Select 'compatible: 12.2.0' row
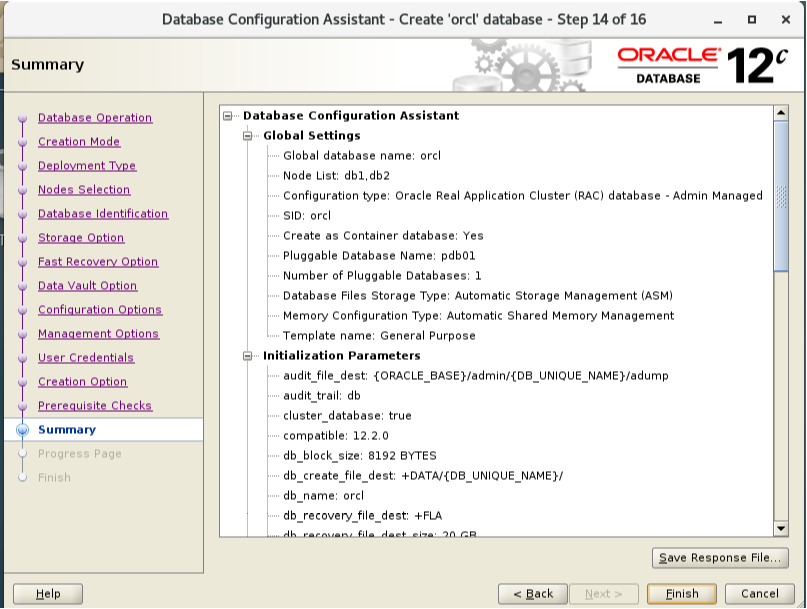This screenshot has width=807, height=609. pos(336,436)
